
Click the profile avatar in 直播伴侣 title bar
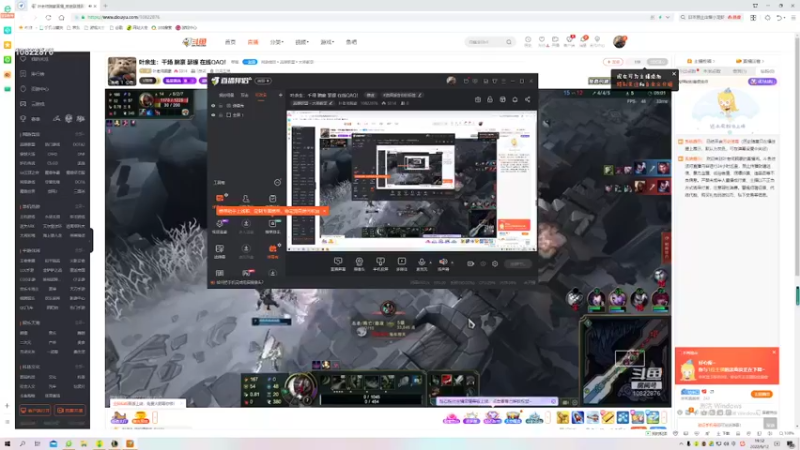[451, 81]
